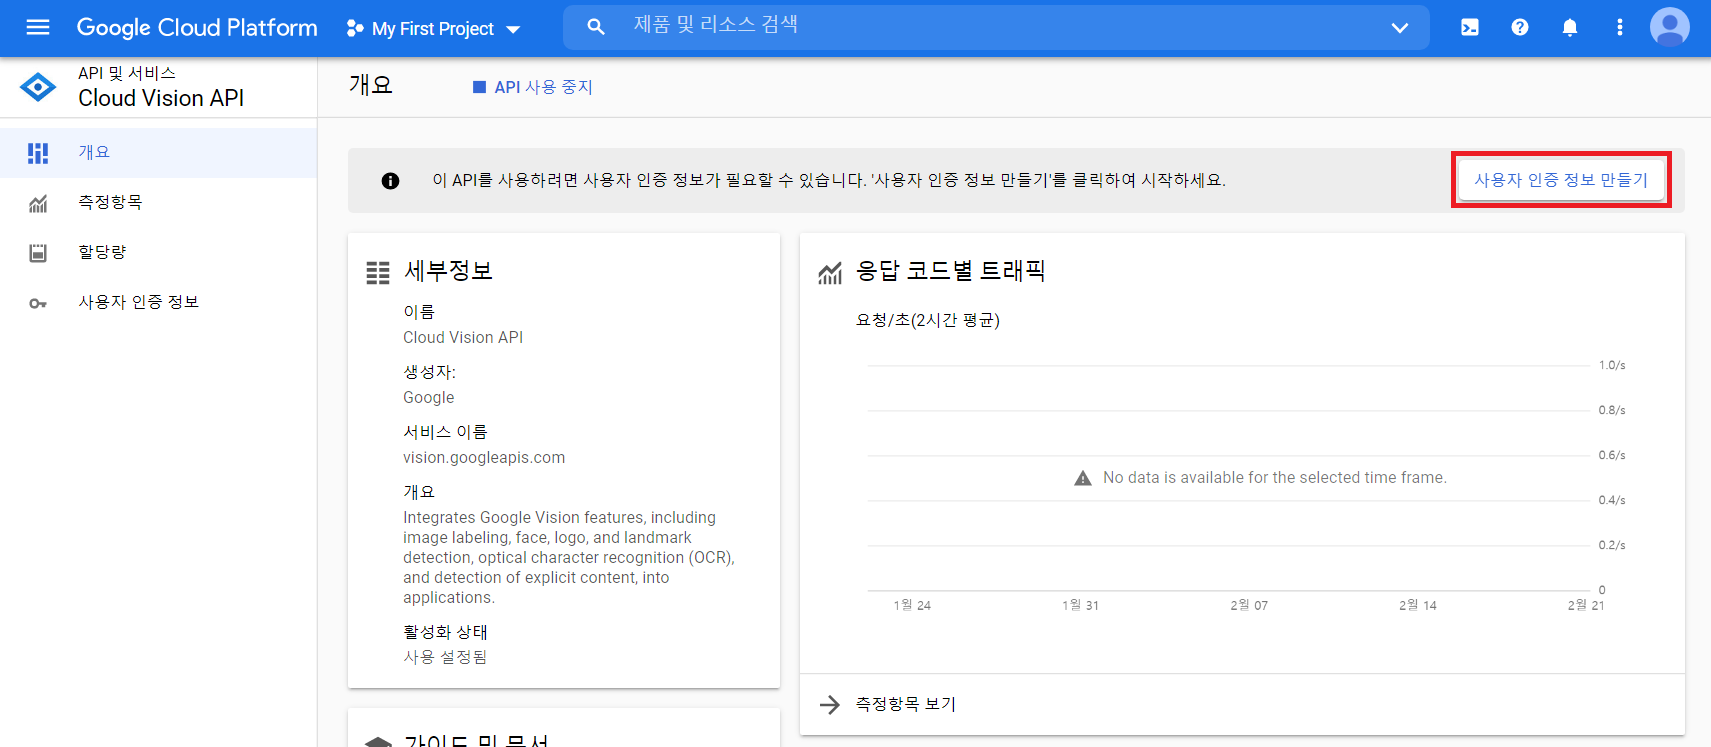Click the 요청/초(2시간 평균) chart label

[928, 320]
